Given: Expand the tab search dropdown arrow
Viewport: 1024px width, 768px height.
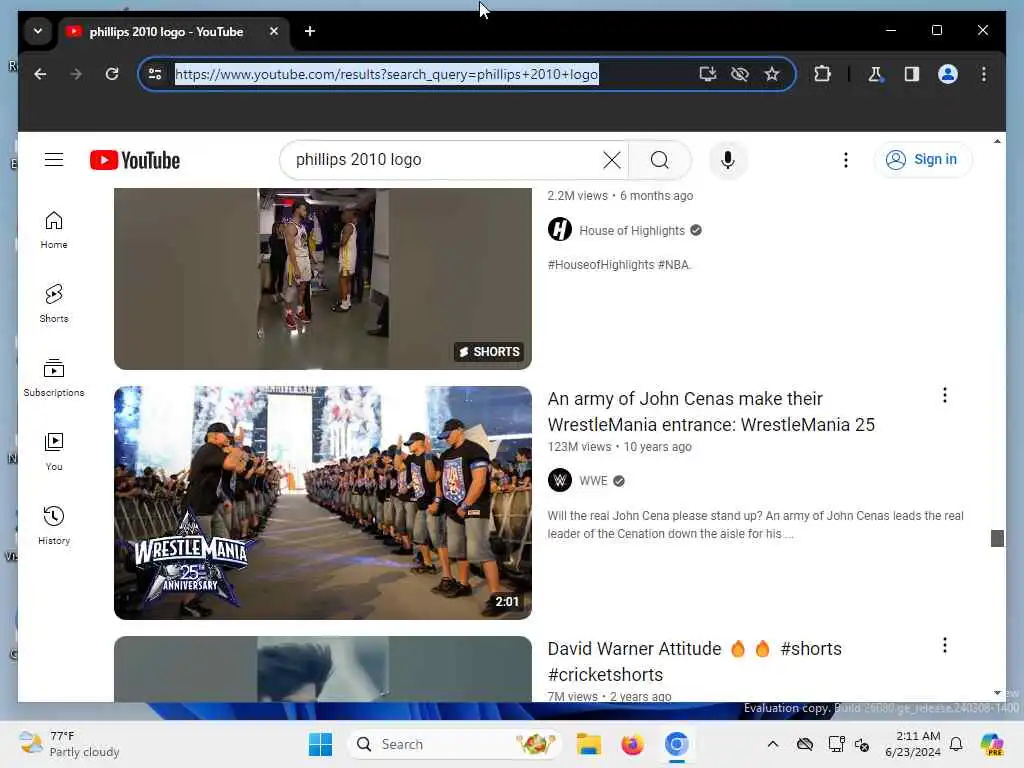Looking at the screenshot, I should point(38,31).
